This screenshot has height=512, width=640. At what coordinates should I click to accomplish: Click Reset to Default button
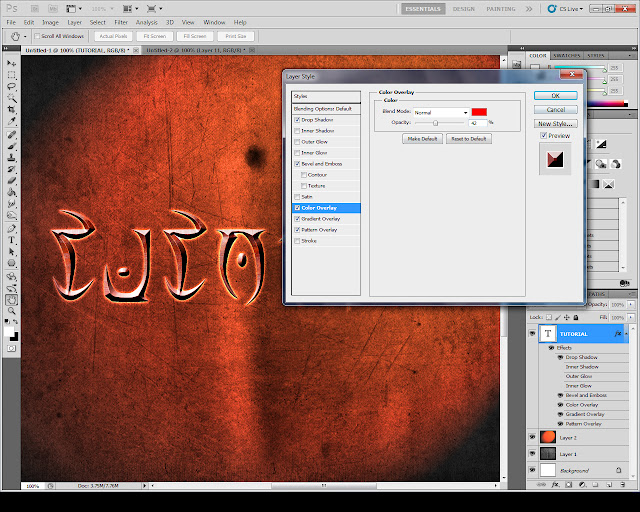tap(469, 139)
